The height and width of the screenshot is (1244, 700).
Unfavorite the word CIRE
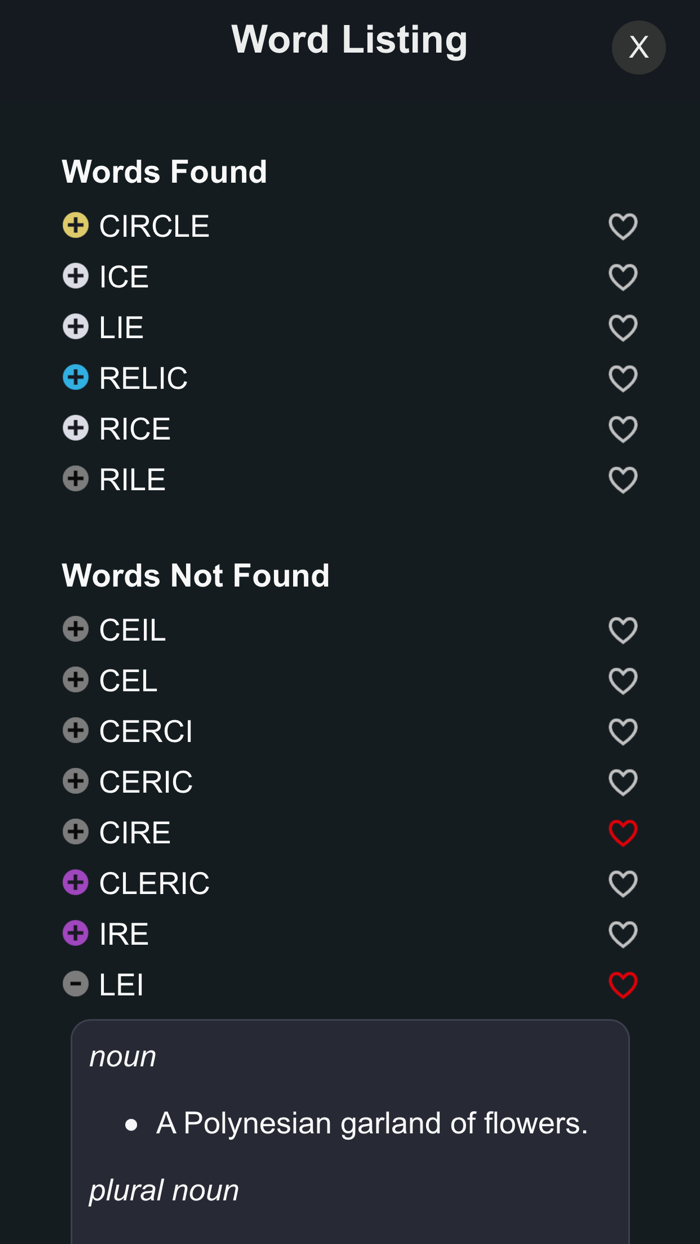623,832
